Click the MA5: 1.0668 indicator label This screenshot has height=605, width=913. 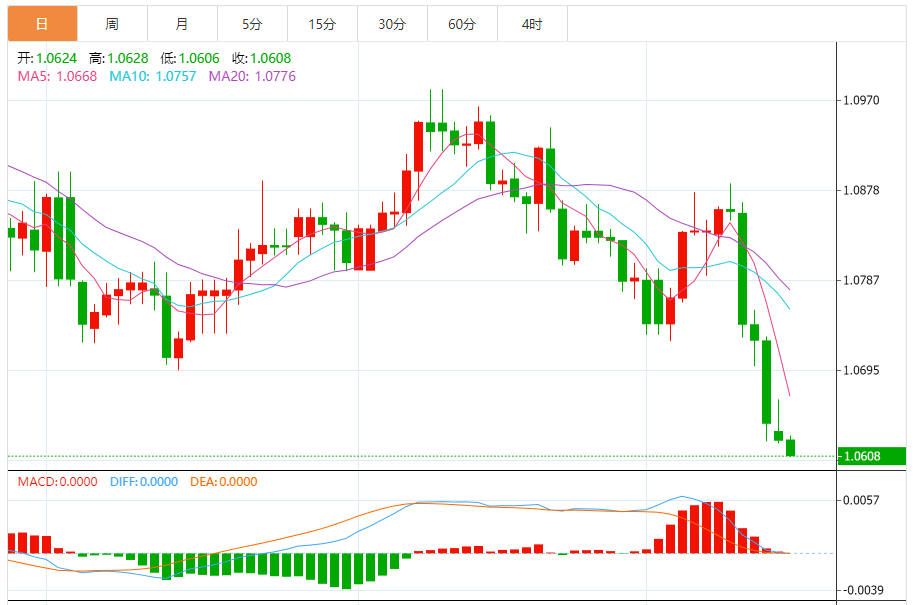[x=57, y=76]
